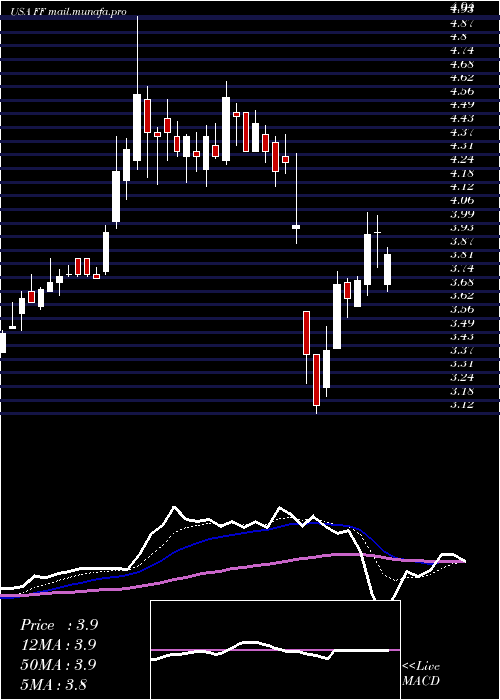
Task: Select the 3.68 price axis label
Action: pos(462,282)
